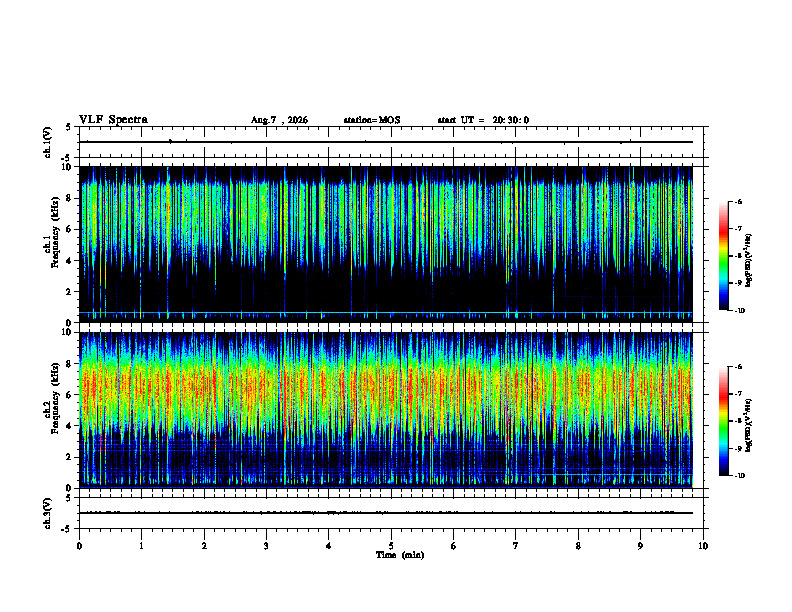Select the ch.1 color bar units label

pyautogui.click(x=749, y=261)
